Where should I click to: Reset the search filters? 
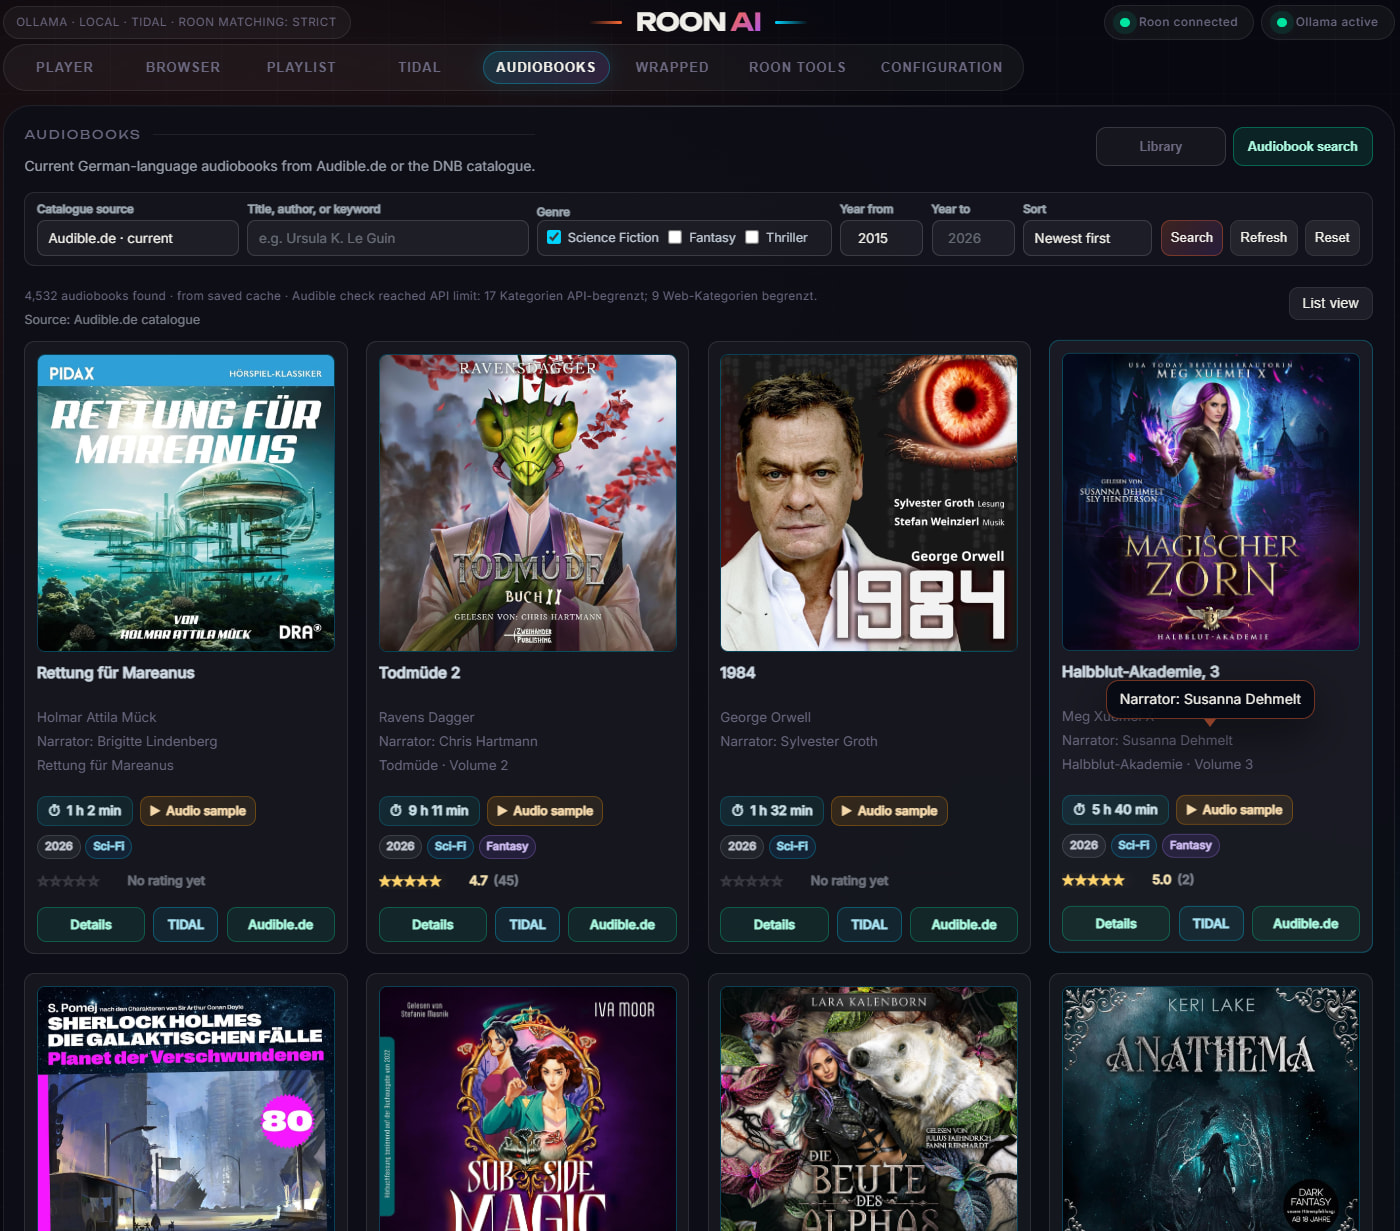point(1332,238)
